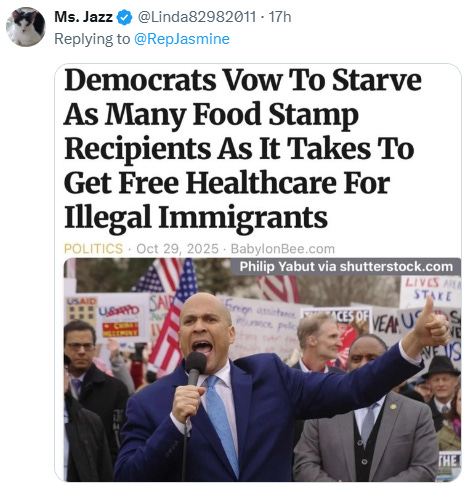Click the blue verified checkmark badge
Viewport: 469px width, 486px height.
coord(124,17)
